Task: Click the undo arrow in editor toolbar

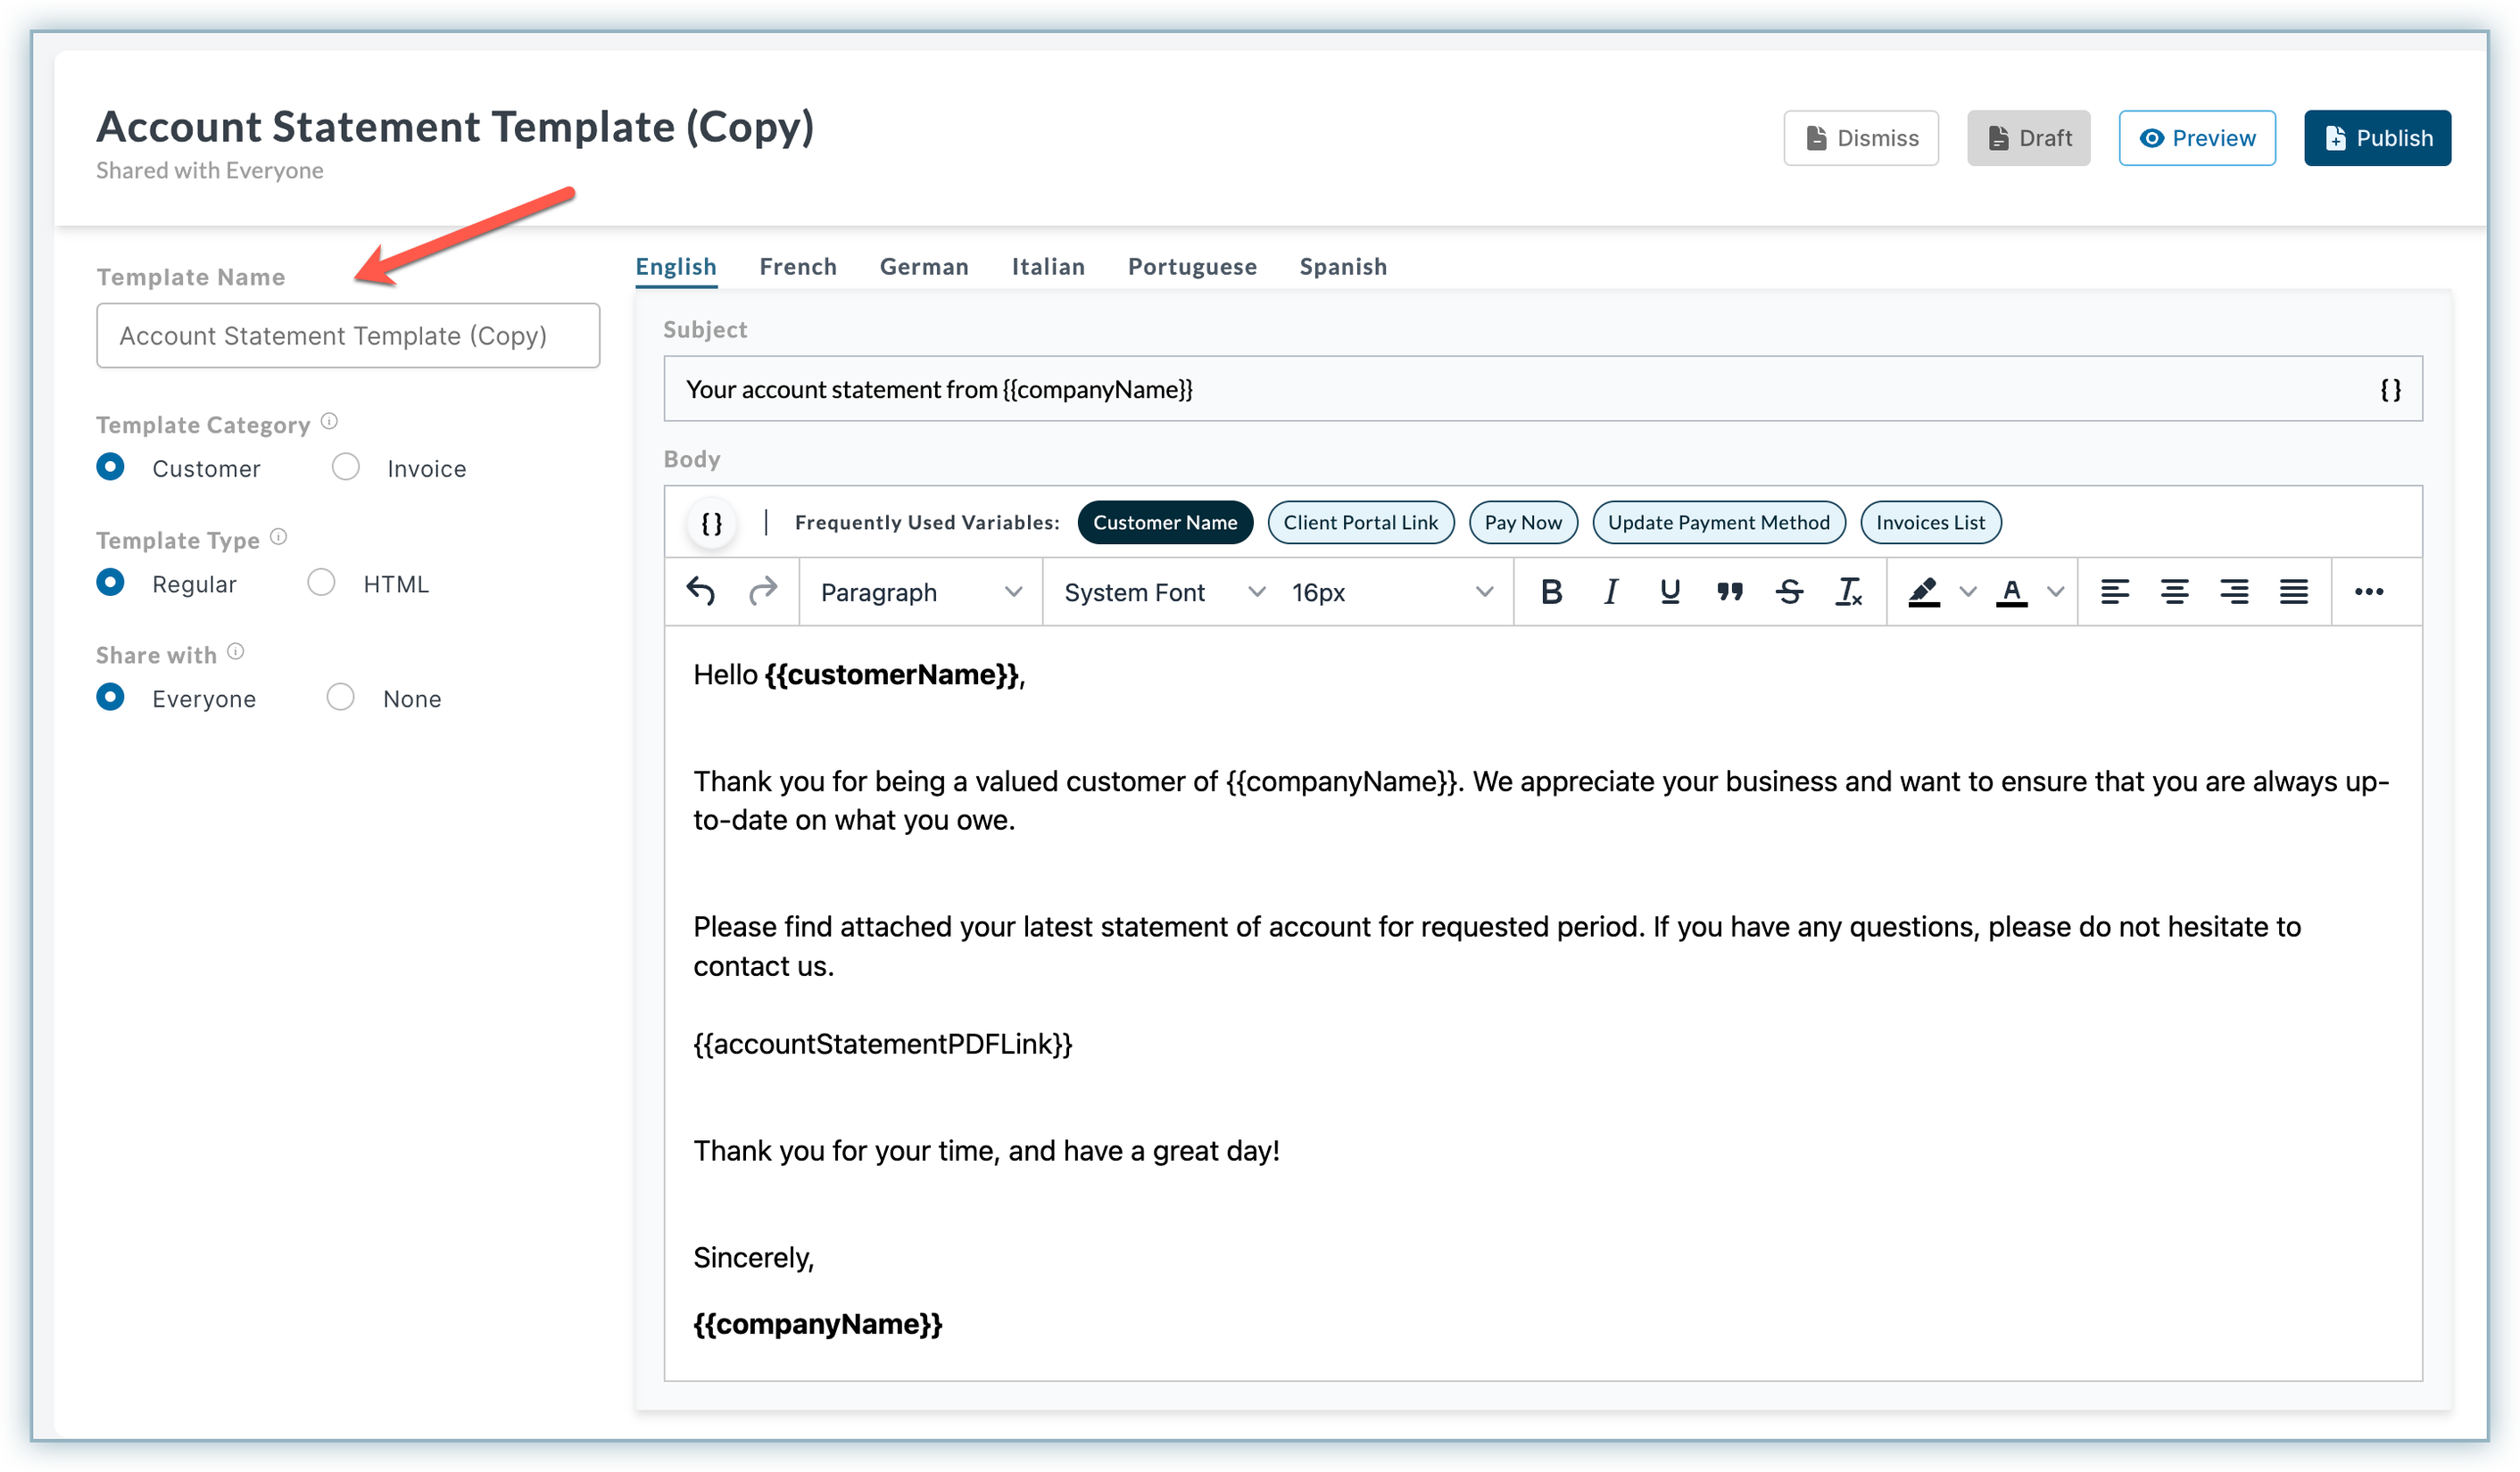Action: pyautogui.click(x=701, y=592)
